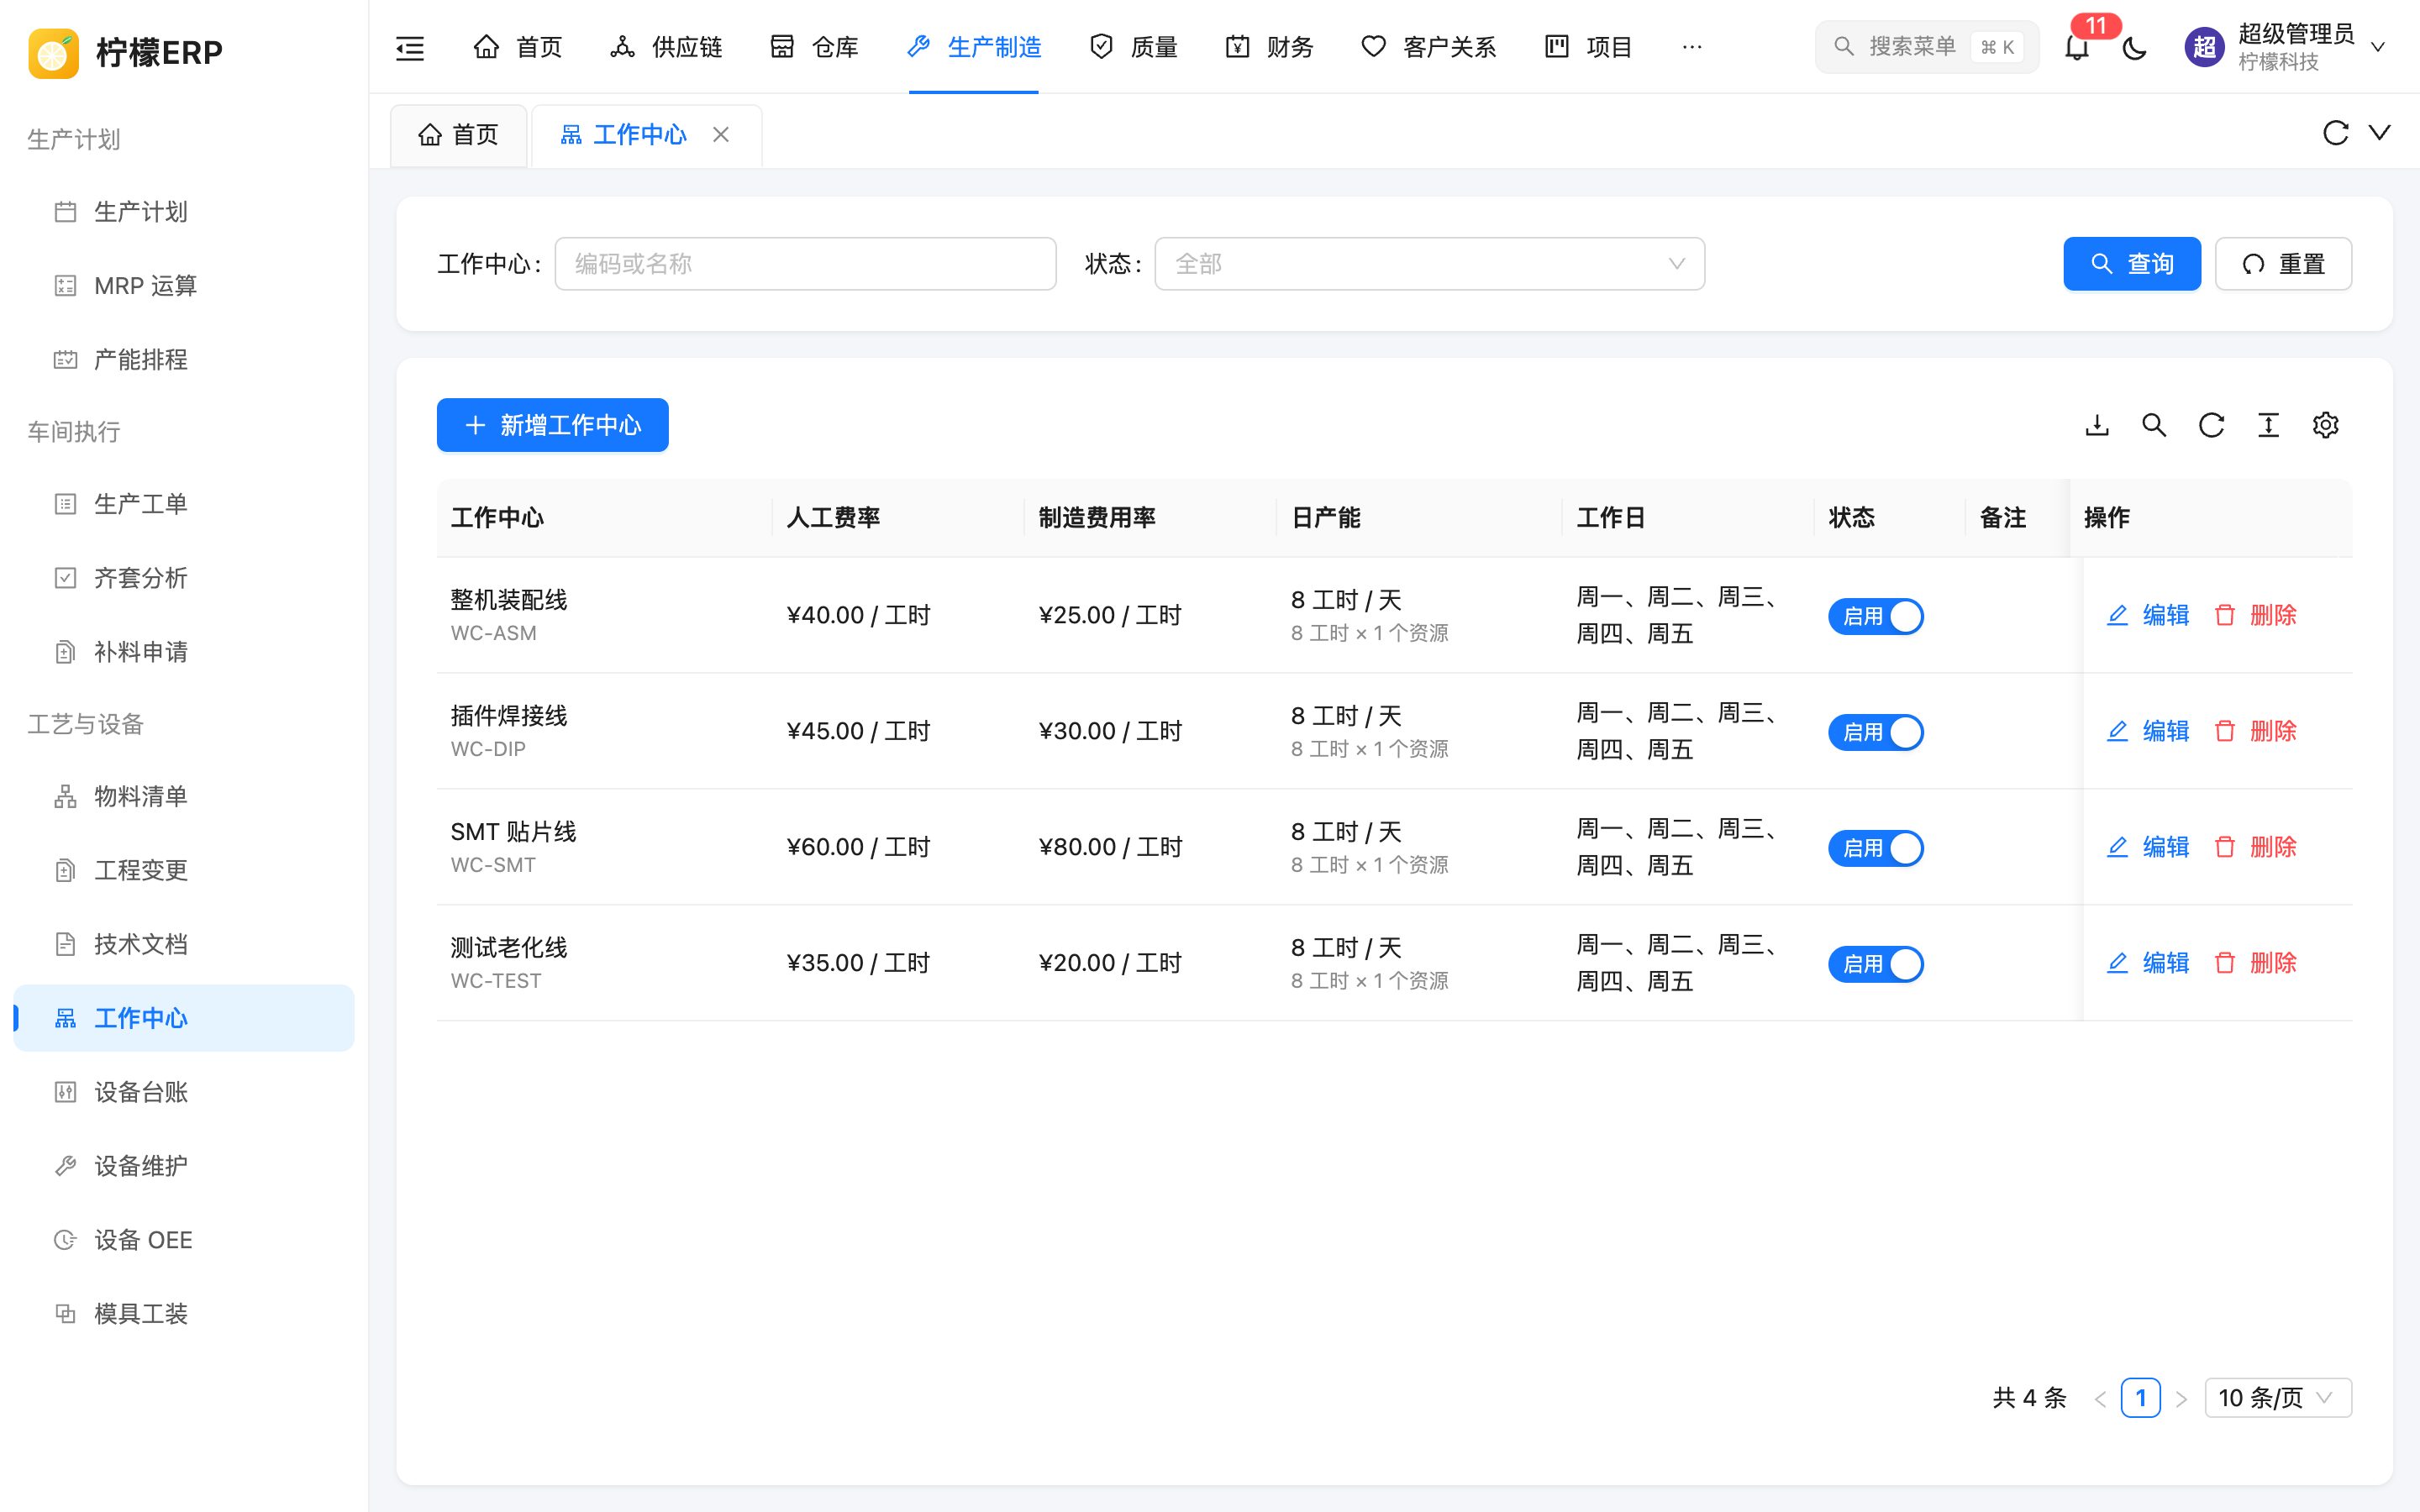This screenshot has height=1512, width=2420.
Task: Open 生产工单 in sidebar
Action: (184, 504)
